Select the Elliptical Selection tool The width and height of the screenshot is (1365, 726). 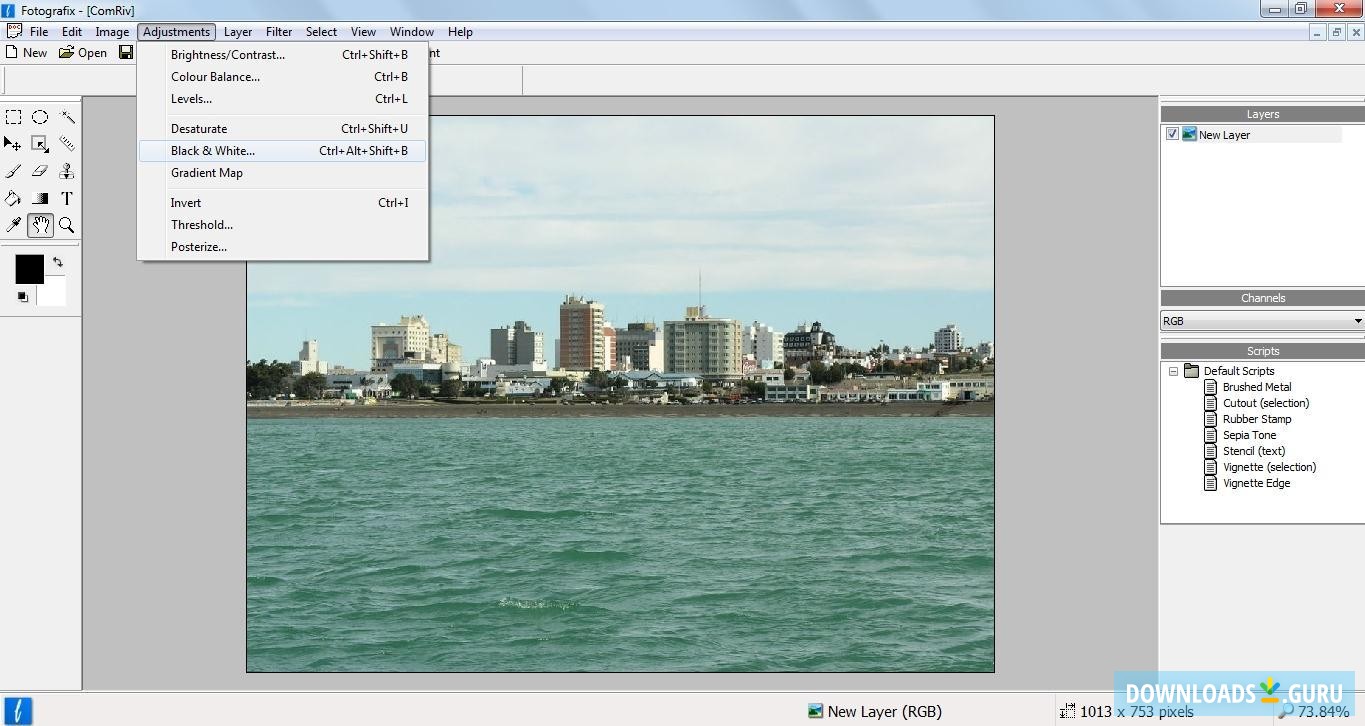(x=40, y=117)
